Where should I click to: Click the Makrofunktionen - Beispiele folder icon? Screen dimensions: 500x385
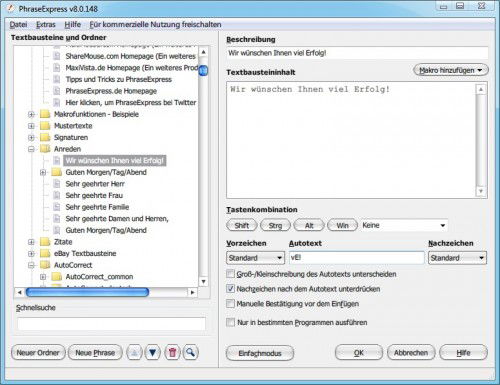coord(45,114)
